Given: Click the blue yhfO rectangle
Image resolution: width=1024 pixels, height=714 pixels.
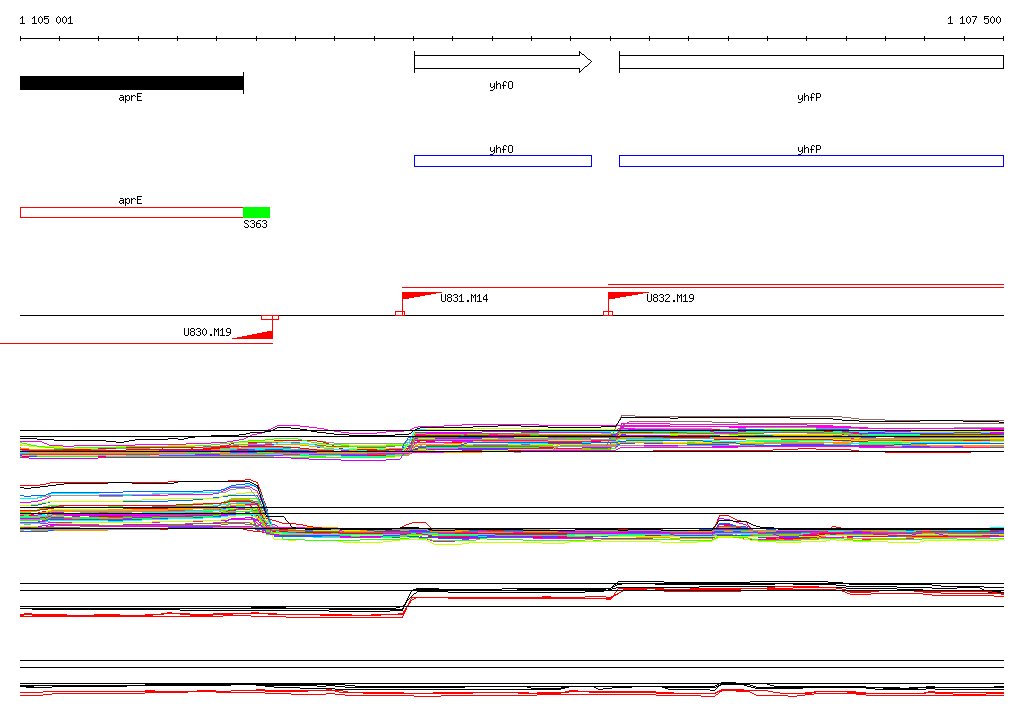Looking at the screenshot, I should [x=503, y=161].
